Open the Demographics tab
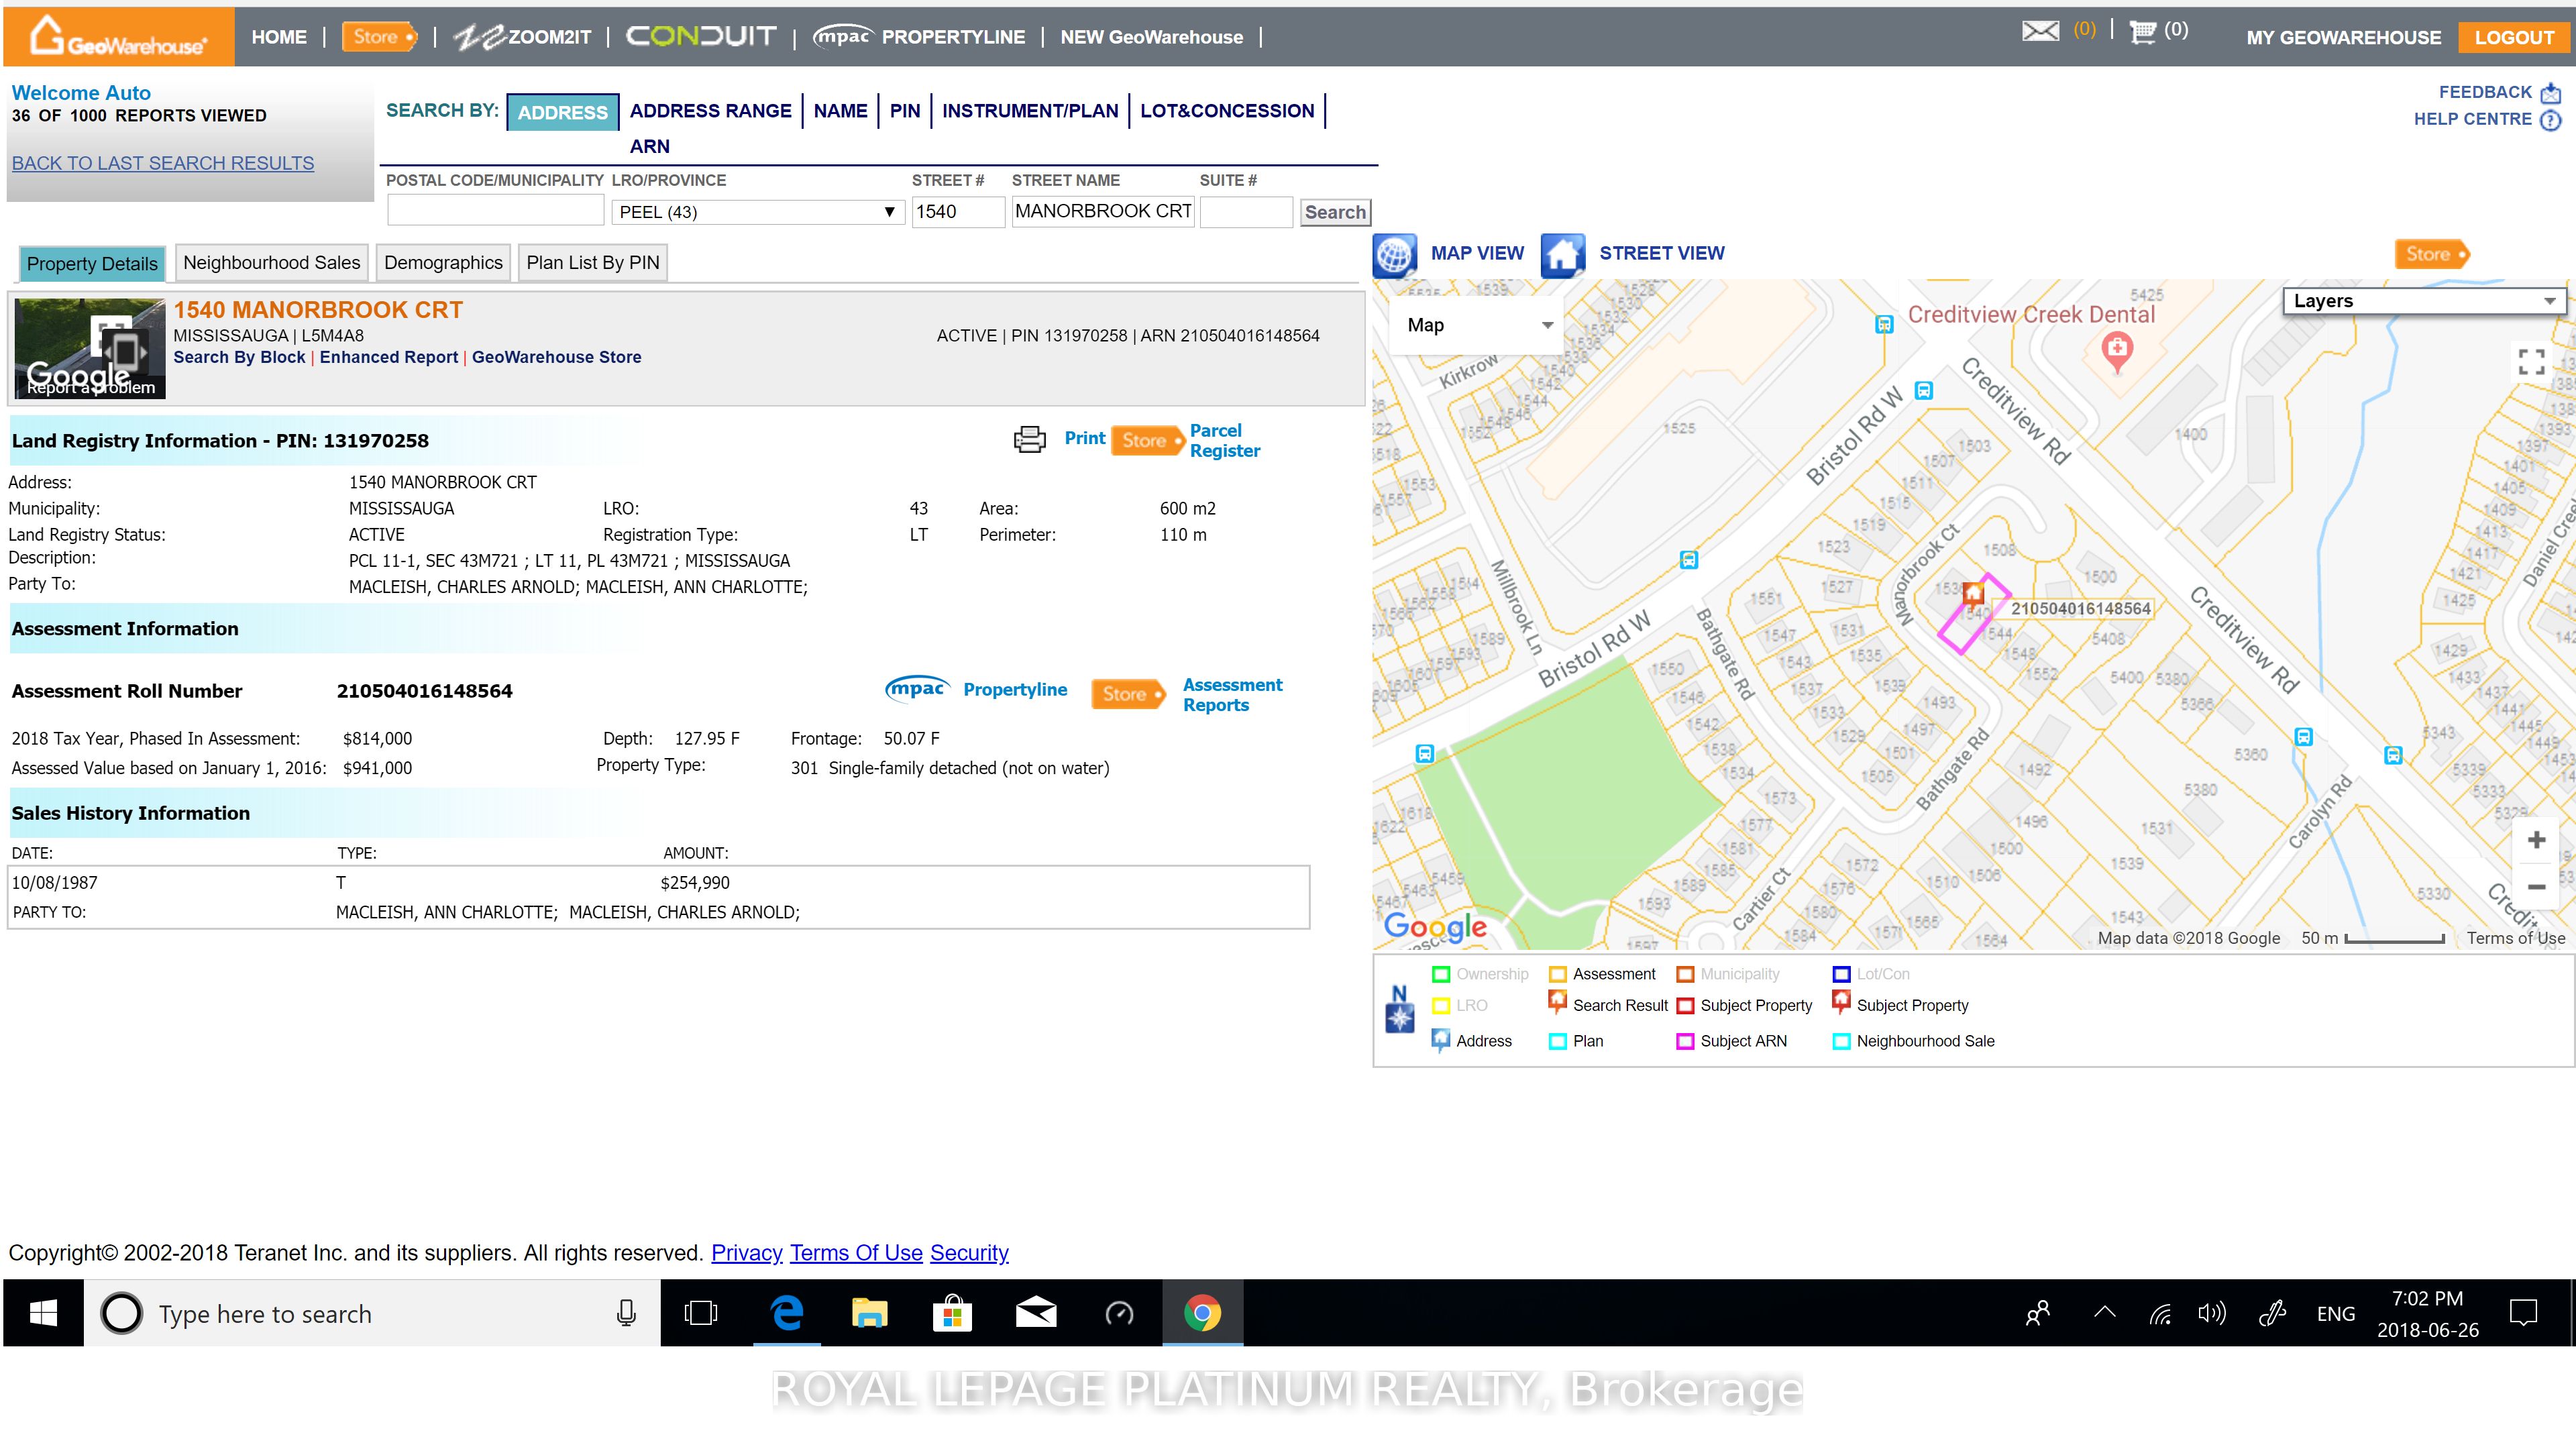This screenshot has height=1449, width=2576. (x=443, y=263)
